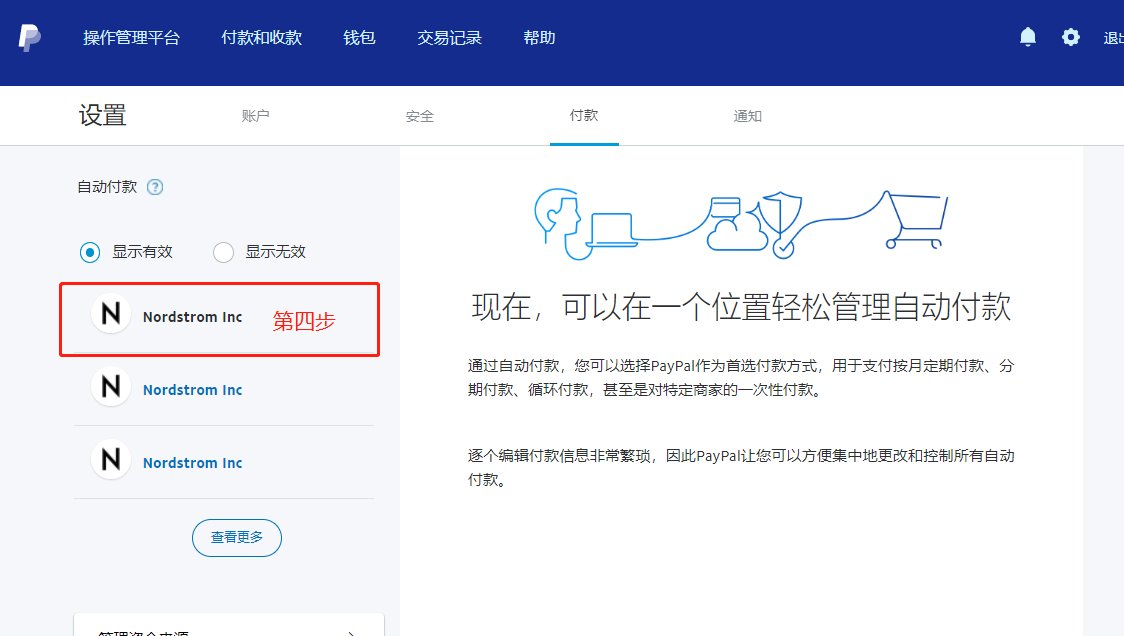Enable the active payments filter option

88,252
